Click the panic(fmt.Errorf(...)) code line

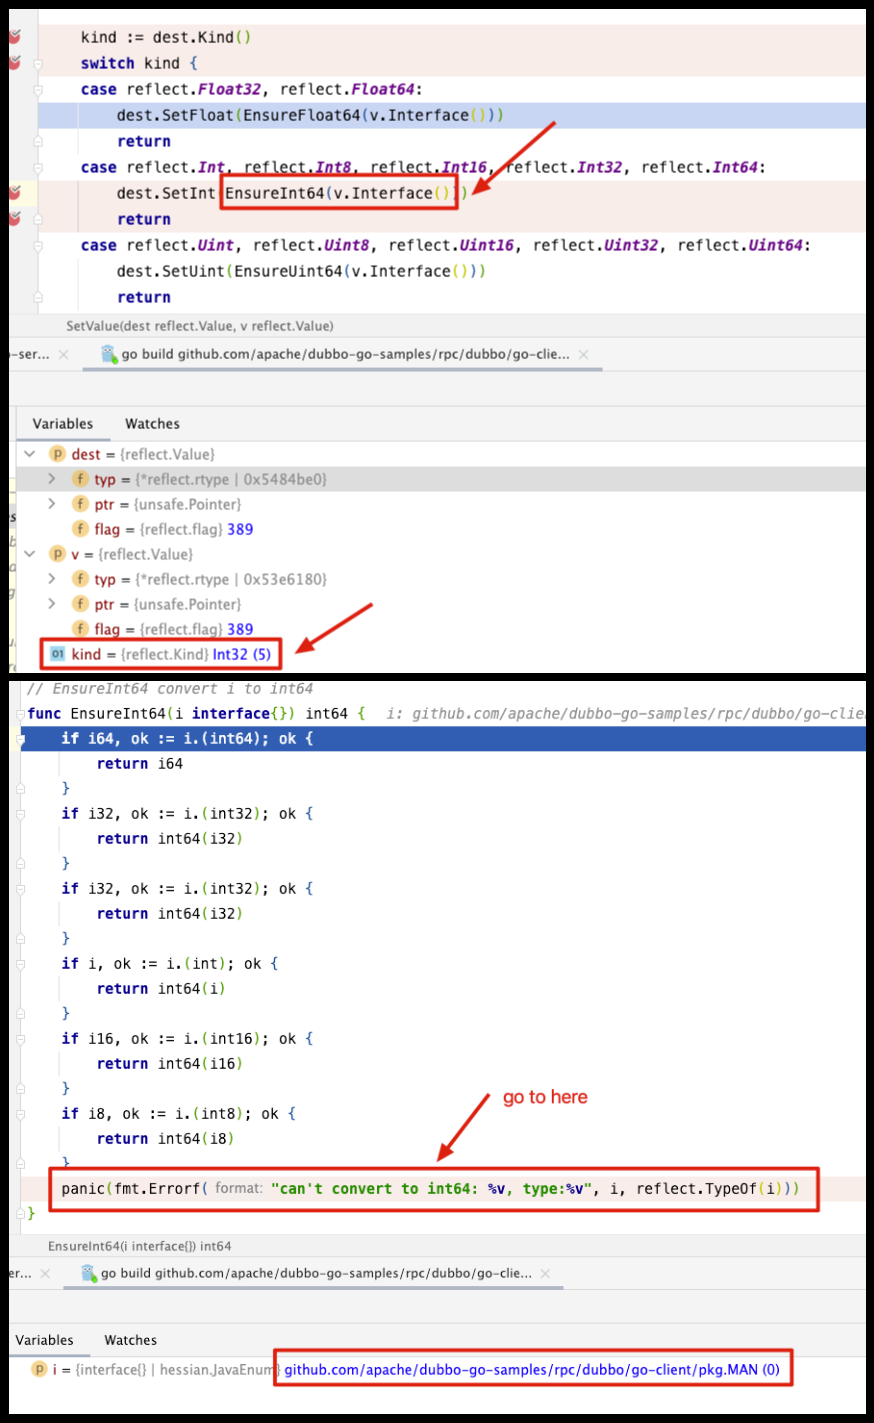430,1188
